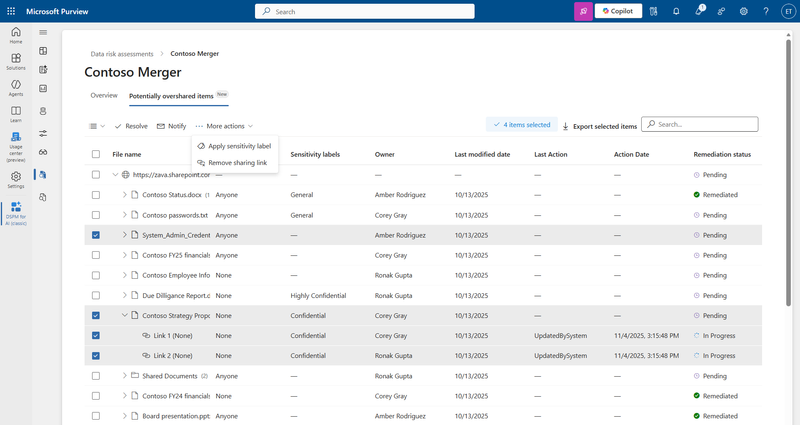Collapse the Contoso Strategy Proposal row

tap(125, 316)
